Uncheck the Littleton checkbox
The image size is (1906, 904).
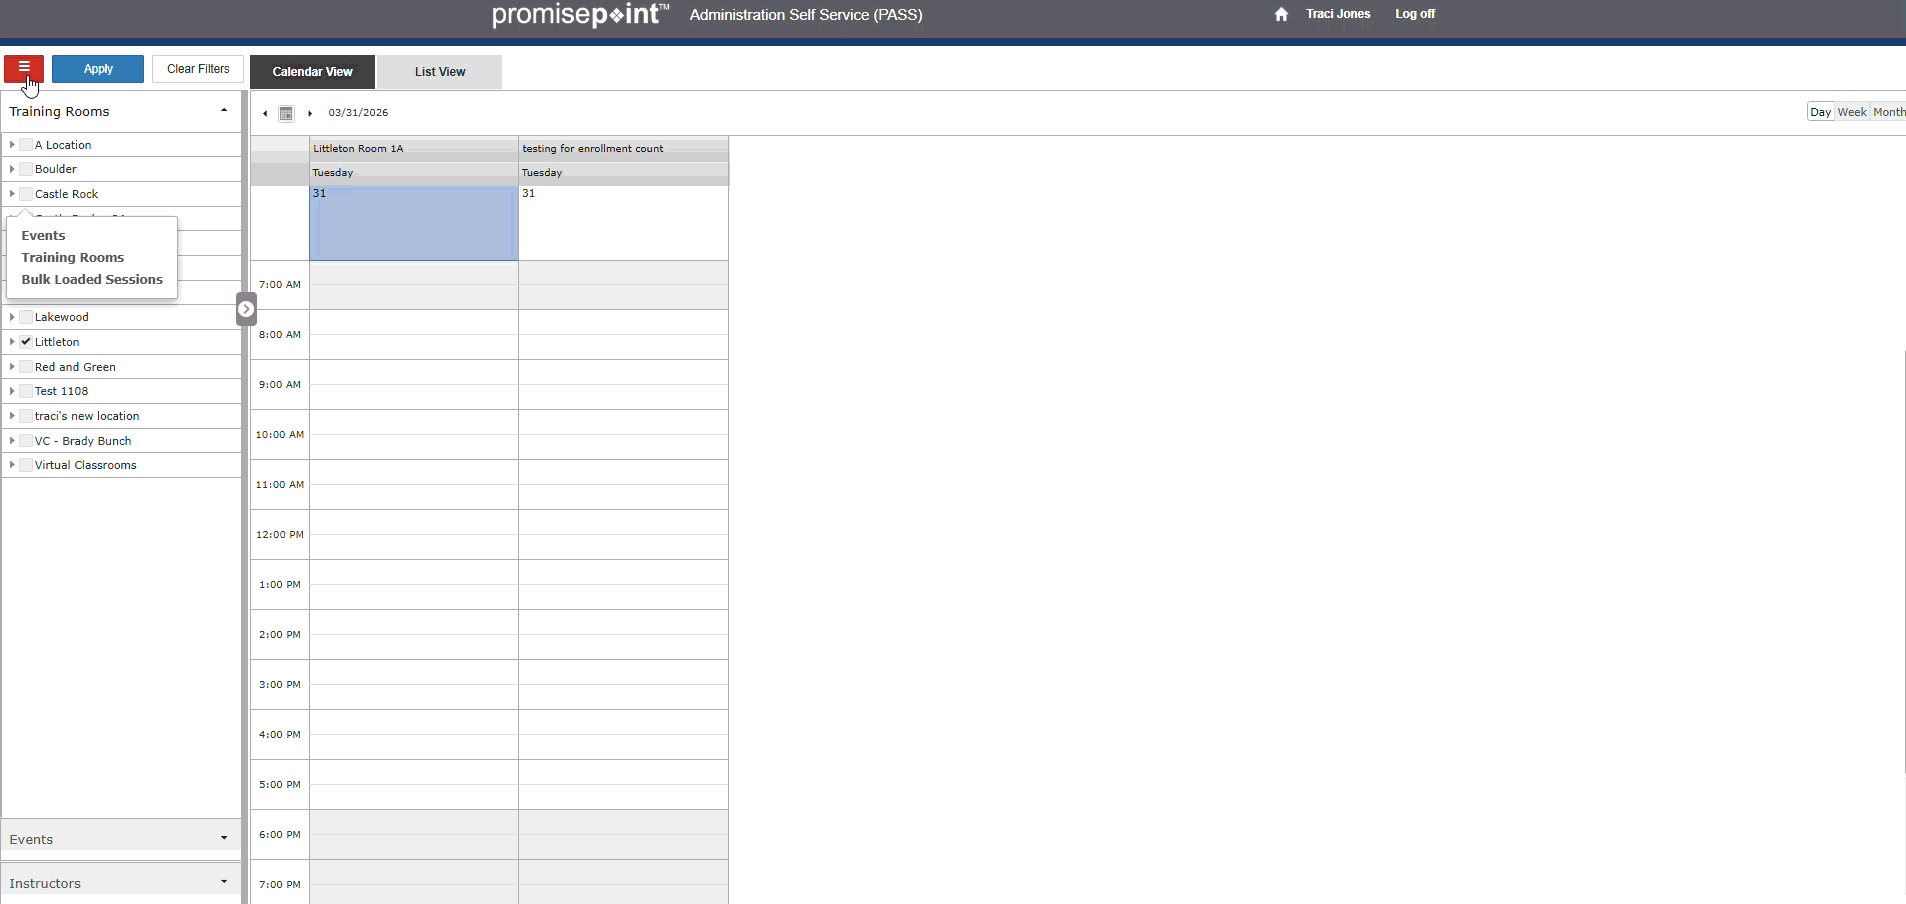click(26, 342)
